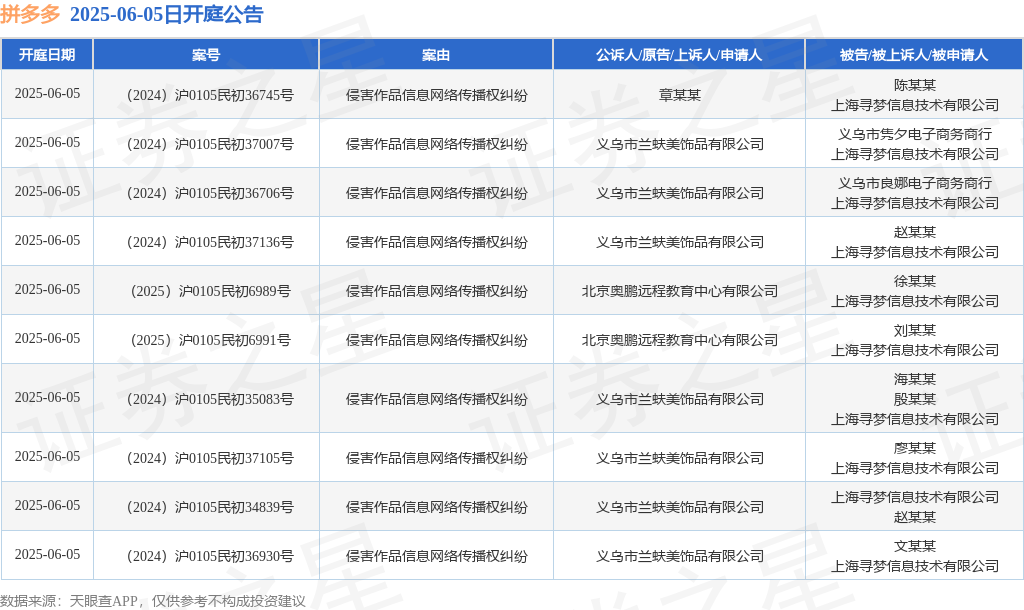
Task: Click 上海寻梦信息技术有限公司 in 36745号 row
Action: pos(914,104)
